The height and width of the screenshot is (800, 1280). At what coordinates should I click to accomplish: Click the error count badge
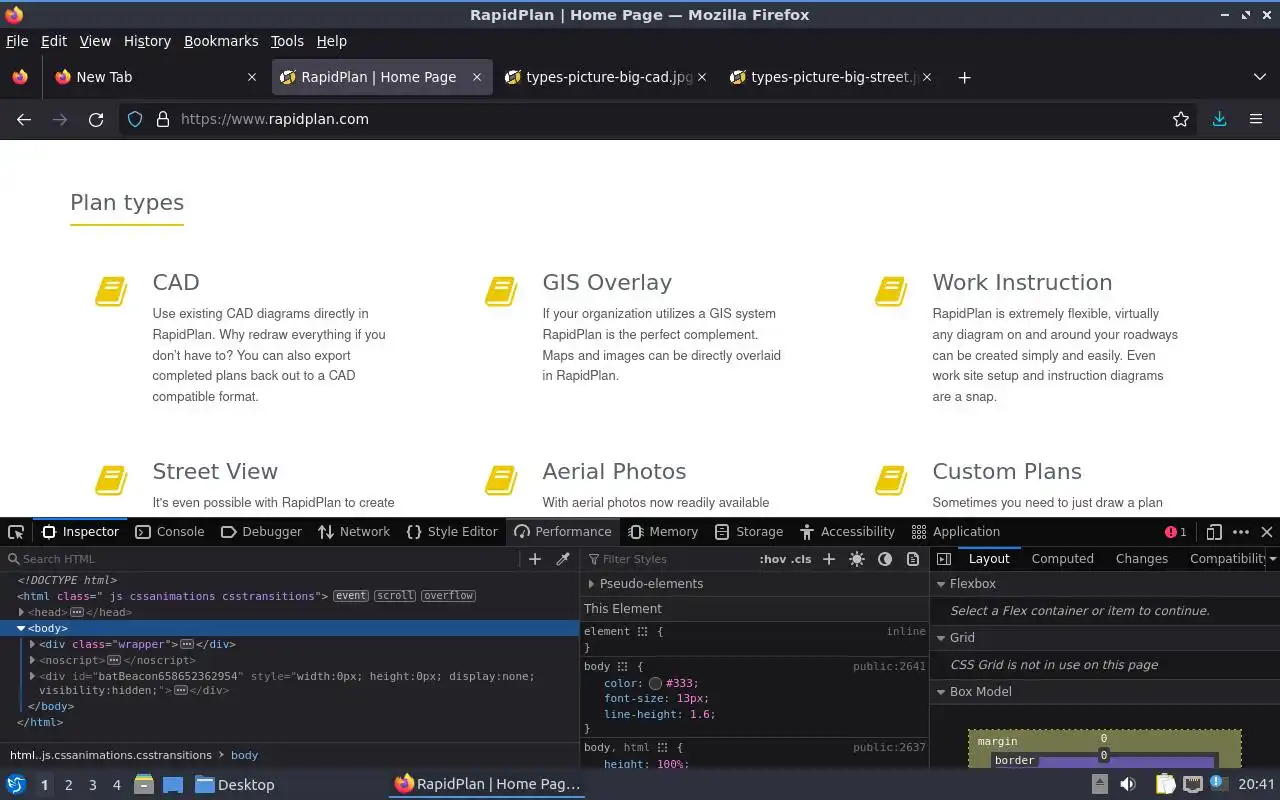point(1176,532)
